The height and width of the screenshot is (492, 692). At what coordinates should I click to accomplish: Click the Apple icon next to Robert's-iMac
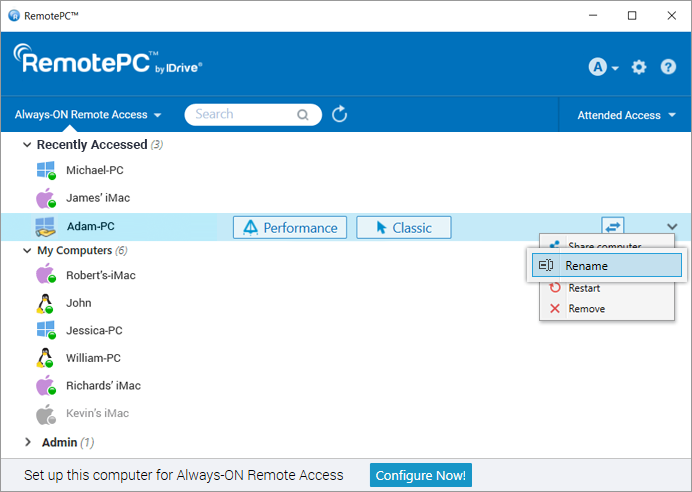(46, 274)
